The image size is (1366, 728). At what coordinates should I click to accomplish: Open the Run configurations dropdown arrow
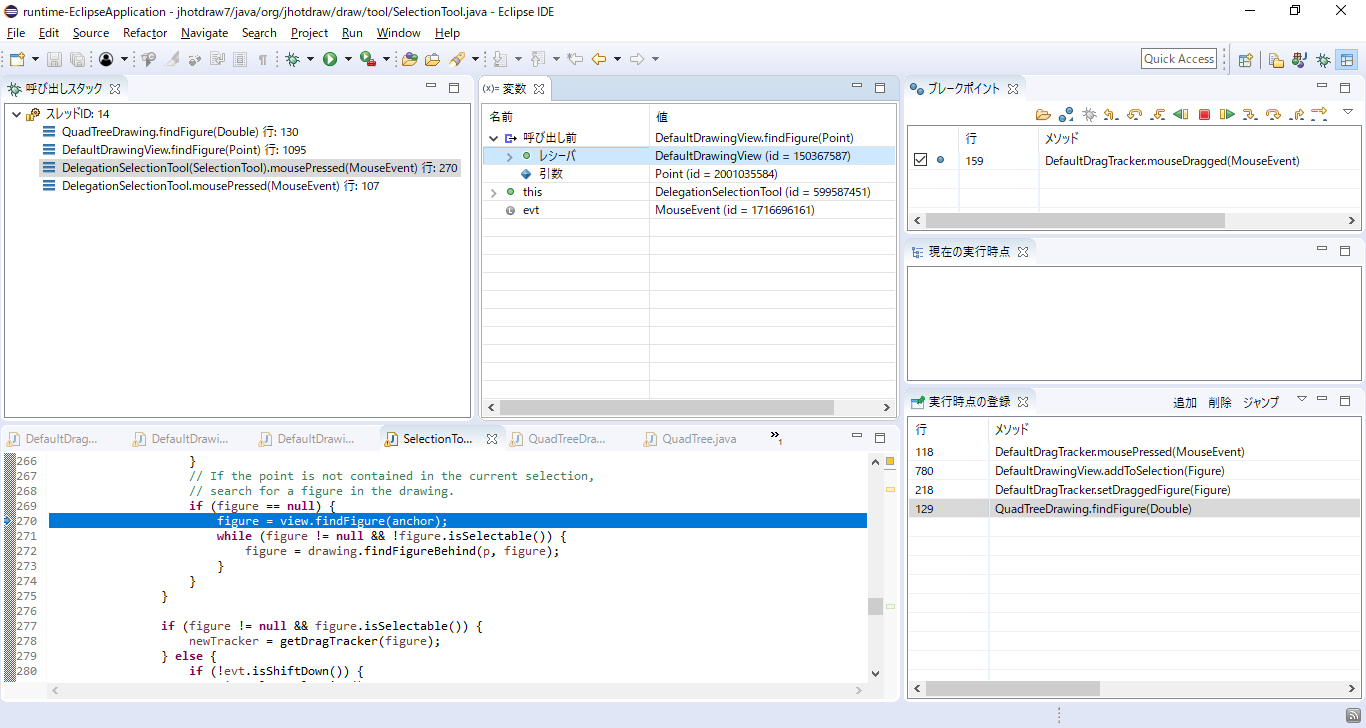pyautogui.click(x=348, y=59)
